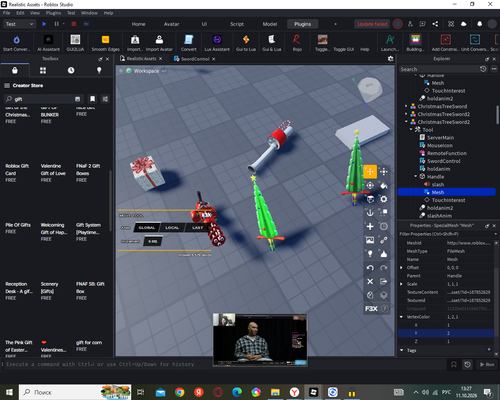The width and height of the screenshot is (500, 400).
Task: Open the F3X help question mark
Action: (384, 309)
